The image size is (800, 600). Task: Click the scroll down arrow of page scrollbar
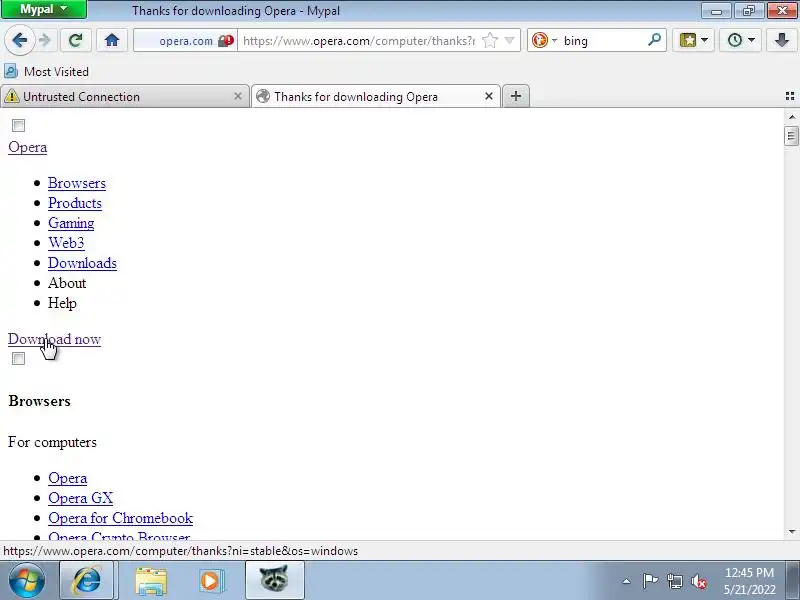792,532
